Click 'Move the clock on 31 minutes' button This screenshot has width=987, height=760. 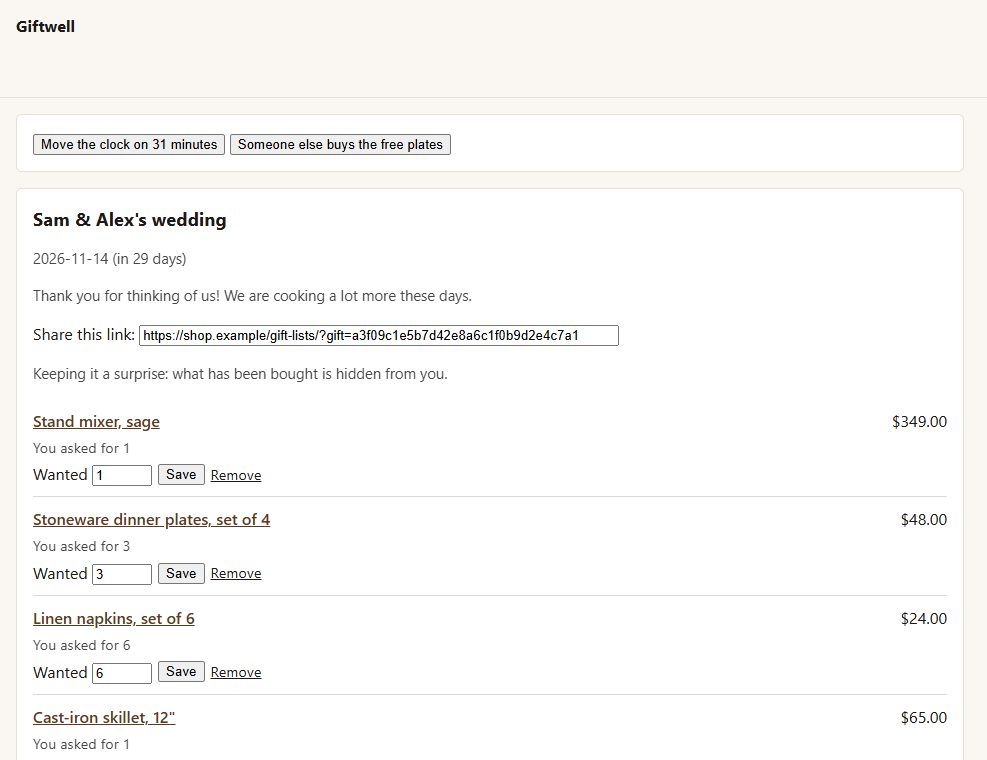129,144
